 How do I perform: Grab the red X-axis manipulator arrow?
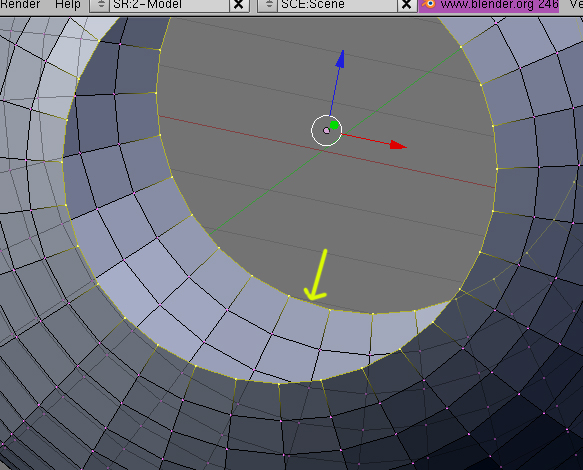pyautogui.click(x=399, y=145)
